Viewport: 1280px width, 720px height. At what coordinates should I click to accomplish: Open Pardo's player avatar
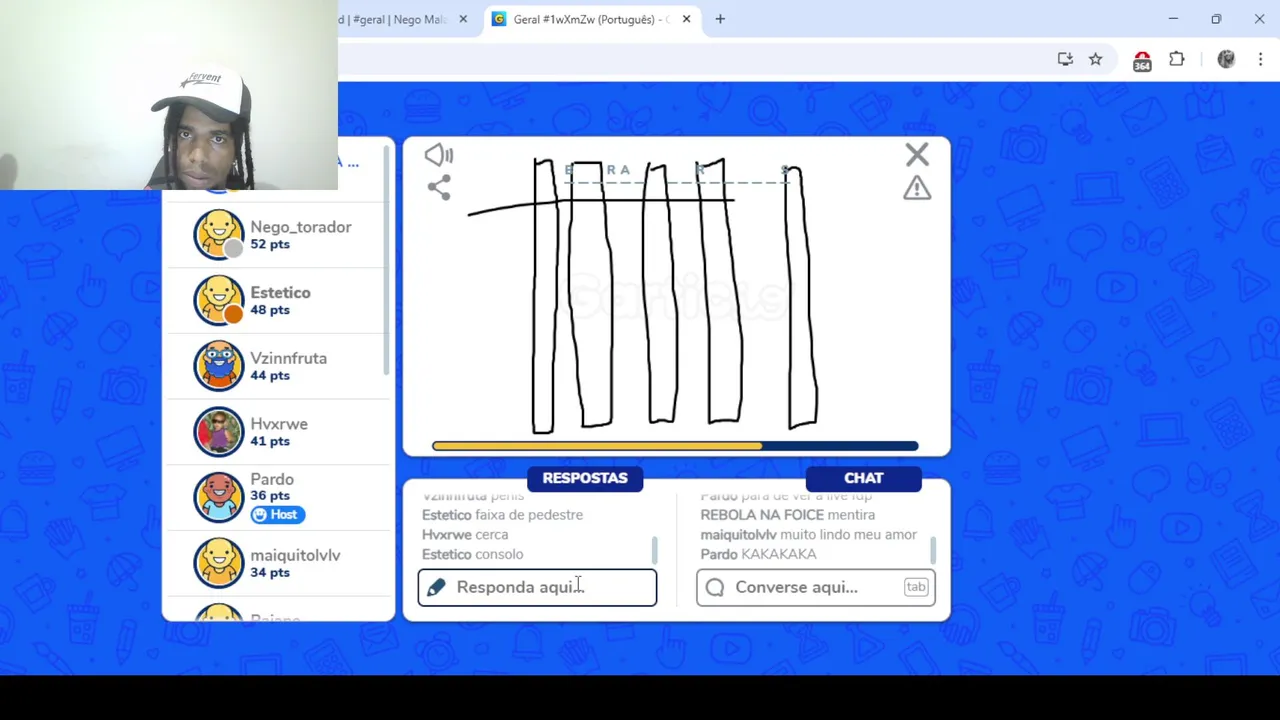click(218, 497)
